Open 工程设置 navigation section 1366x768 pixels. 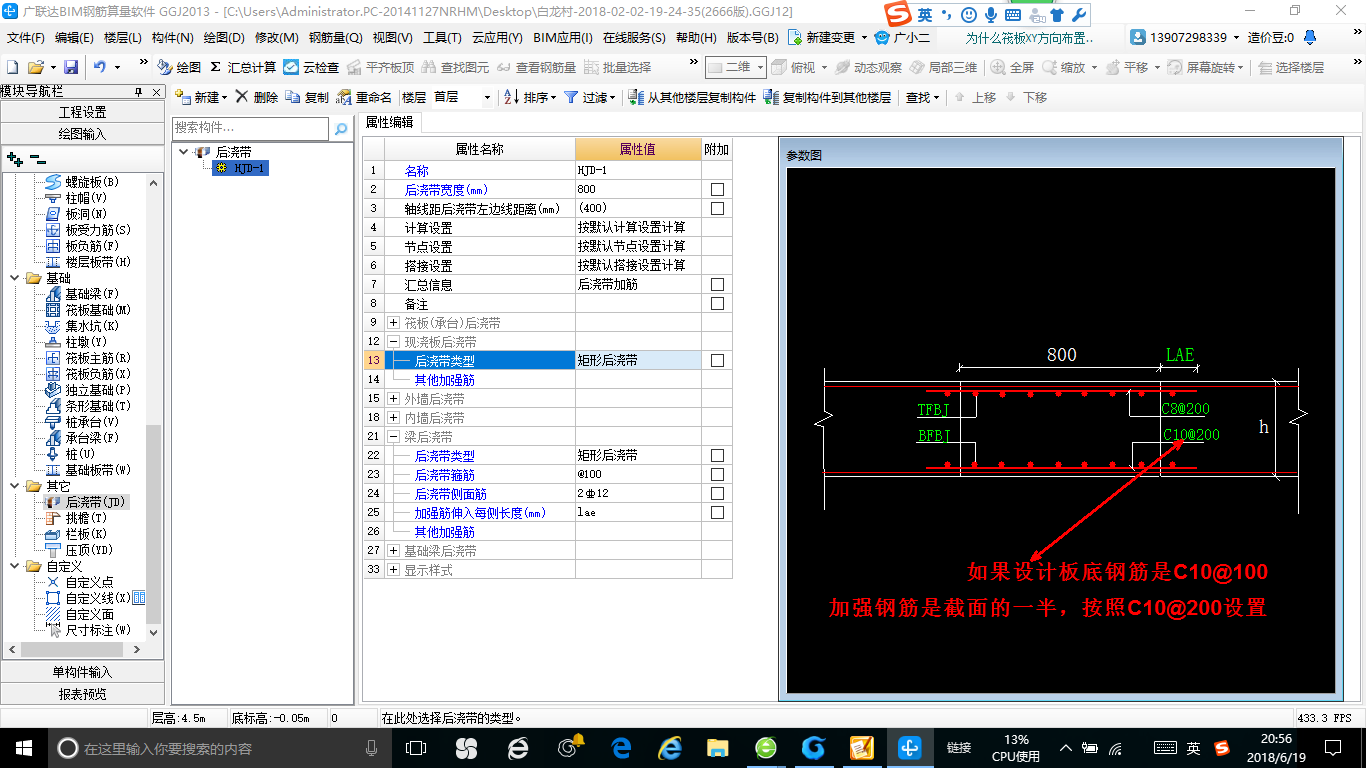(x=82, y=112)
